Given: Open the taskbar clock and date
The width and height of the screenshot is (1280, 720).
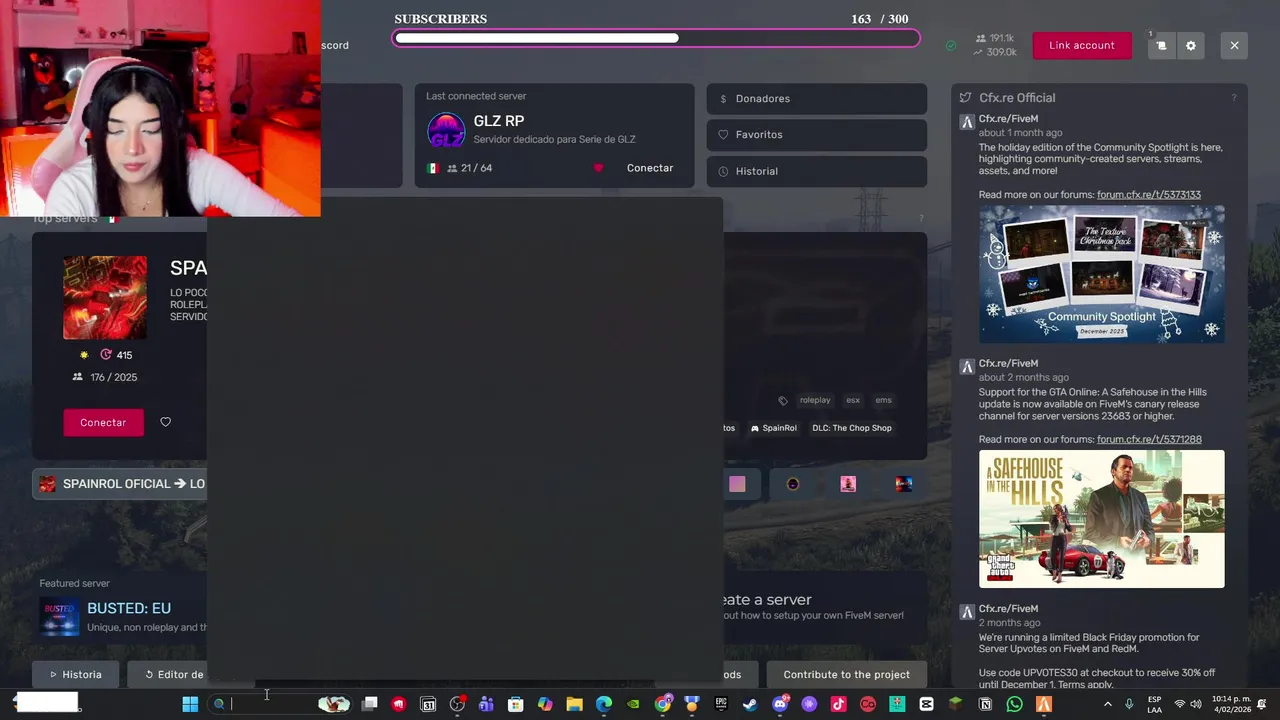Looking at the screenshot, I should [1231, 704].
